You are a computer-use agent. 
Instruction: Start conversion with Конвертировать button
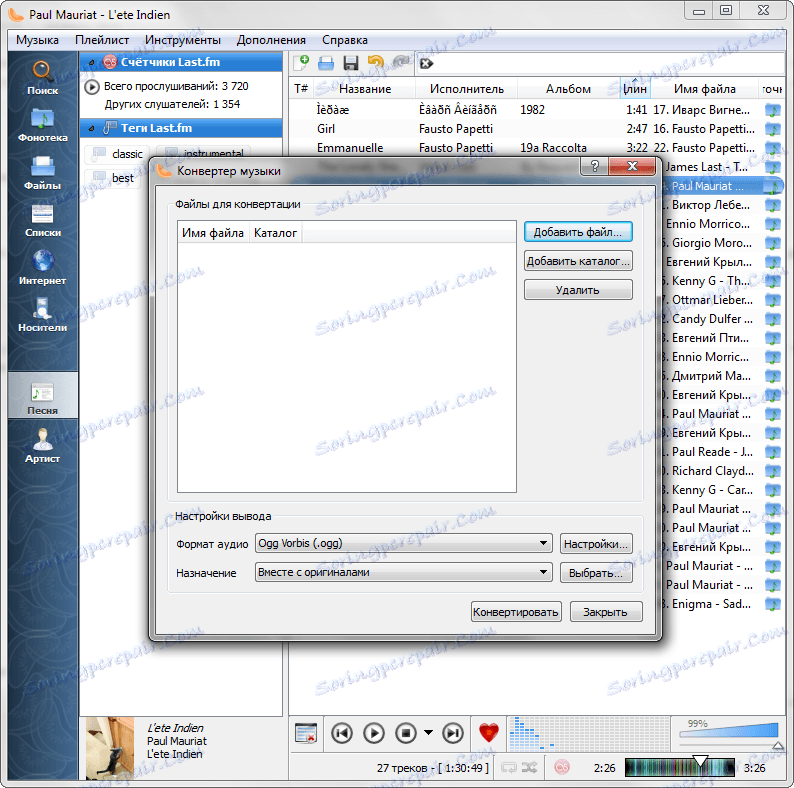pos(515,612)
